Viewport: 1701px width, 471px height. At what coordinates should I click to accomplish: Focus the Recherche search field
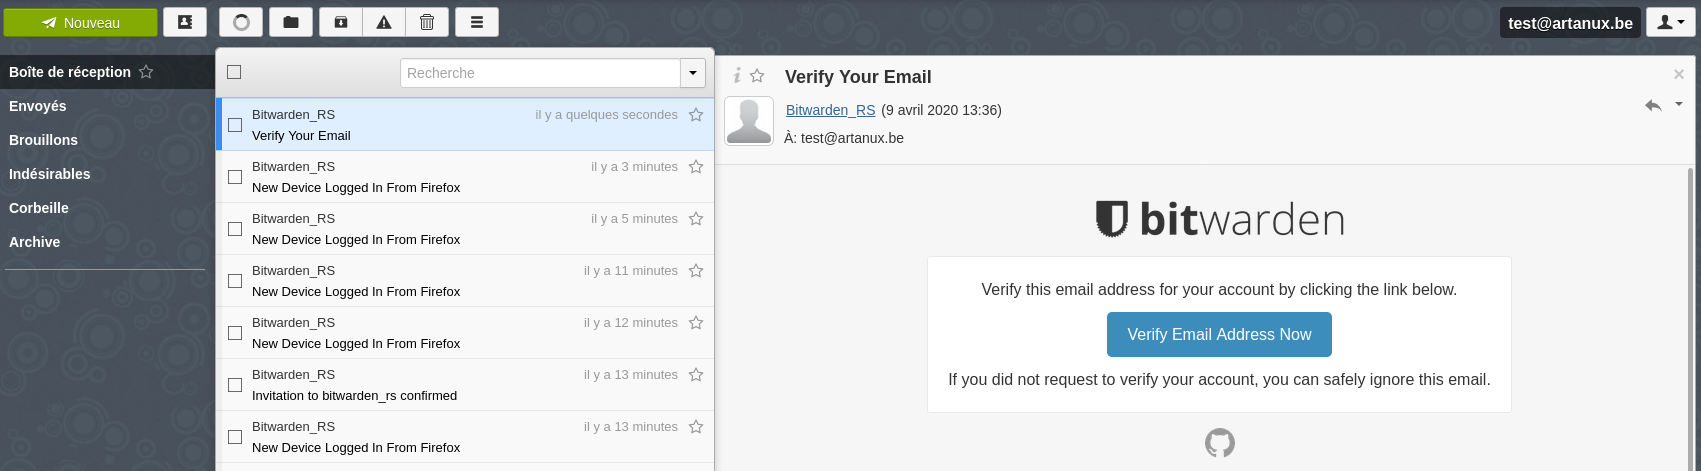coord(540,73)
